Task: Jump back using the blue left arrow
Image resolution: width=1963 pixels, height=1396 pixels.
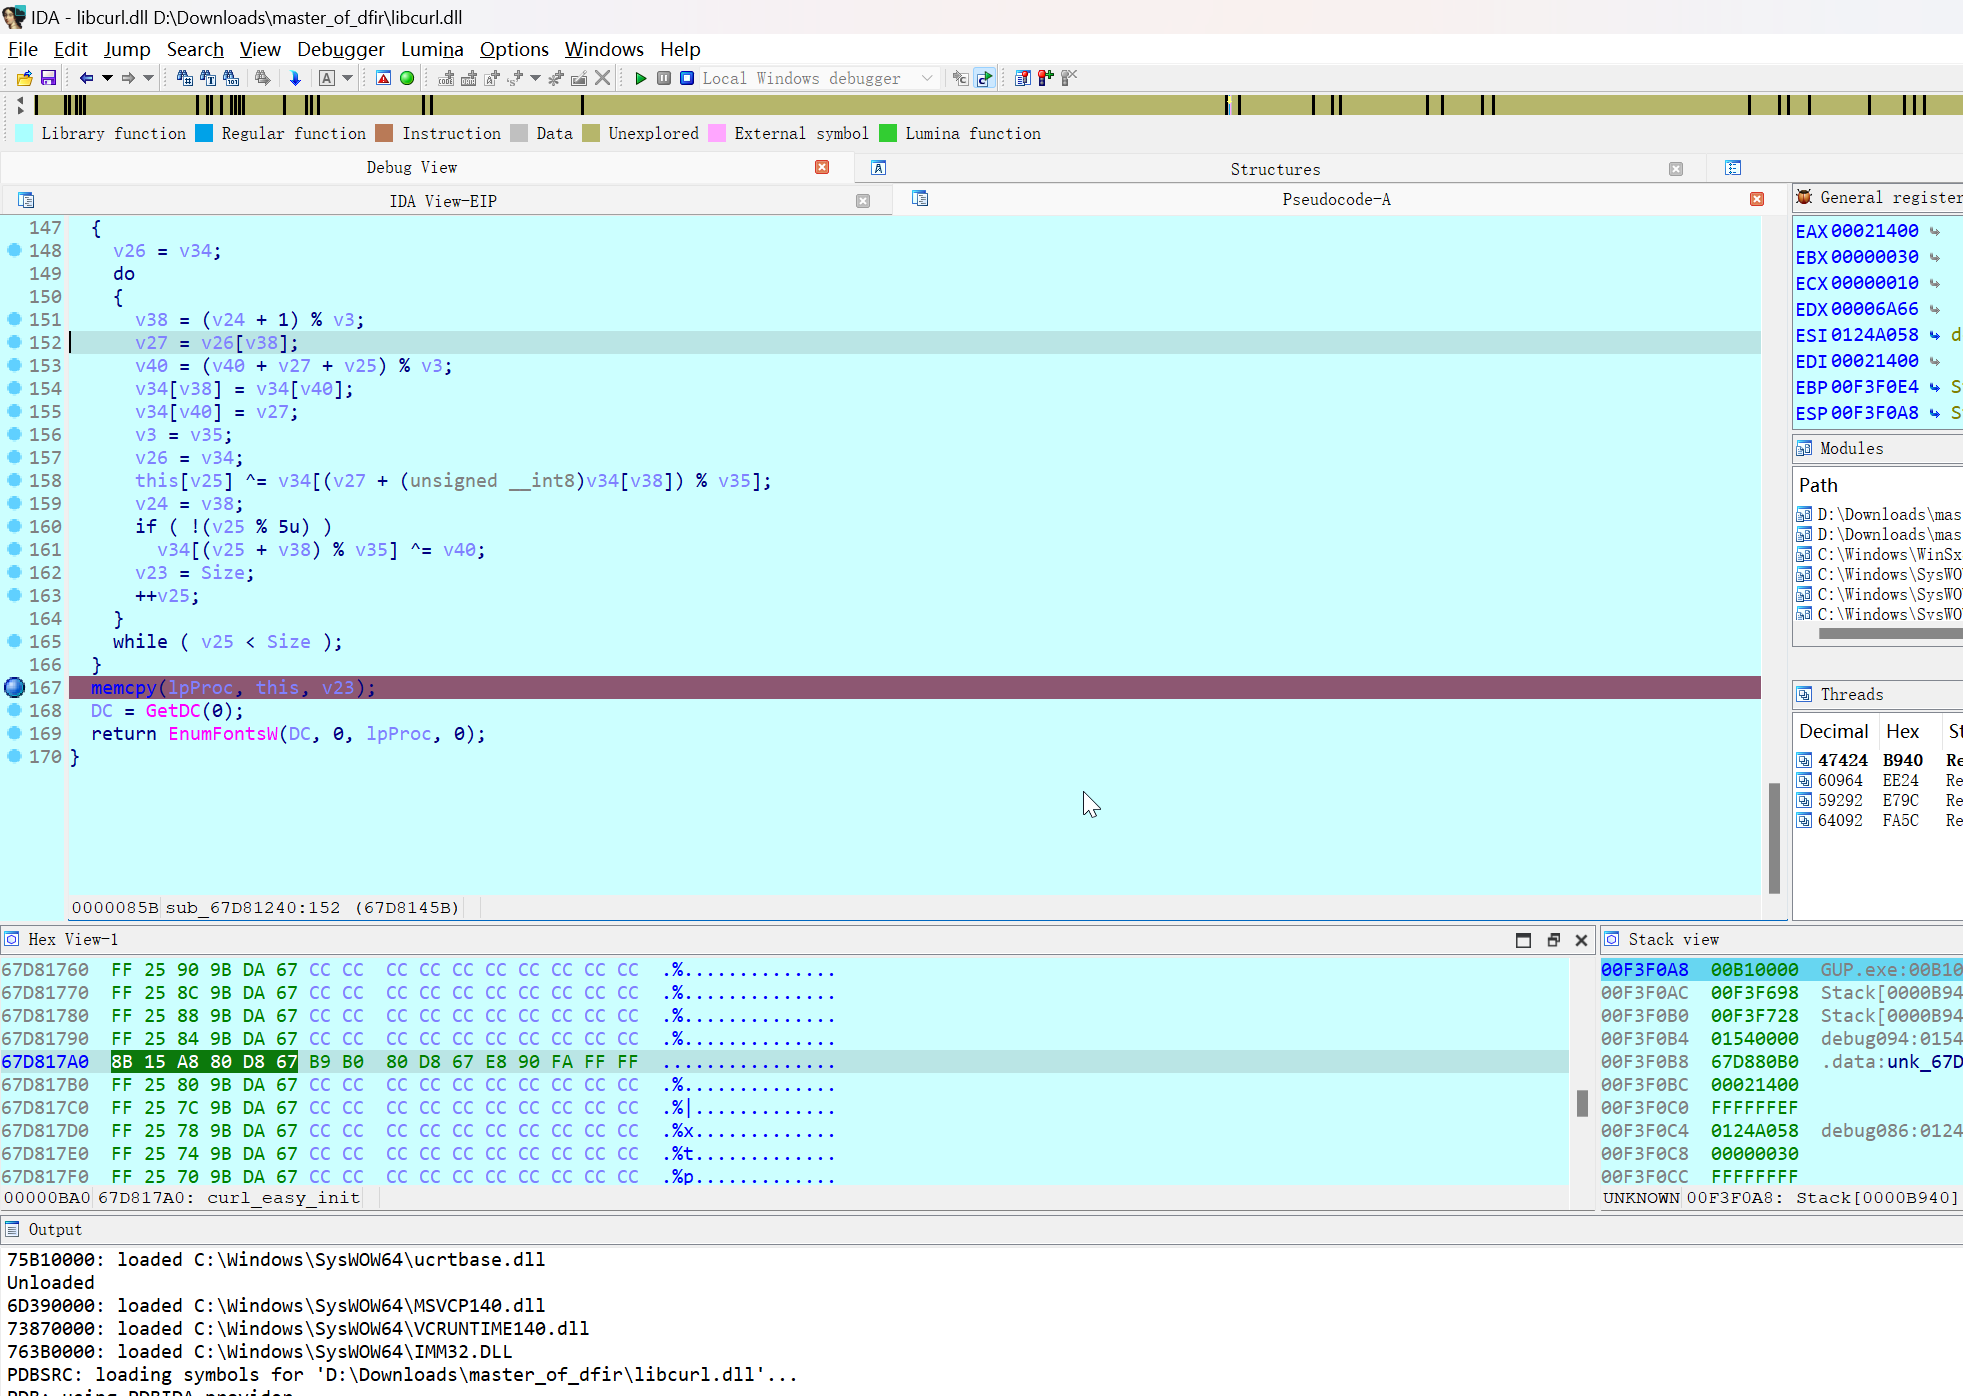Action: 86,78
